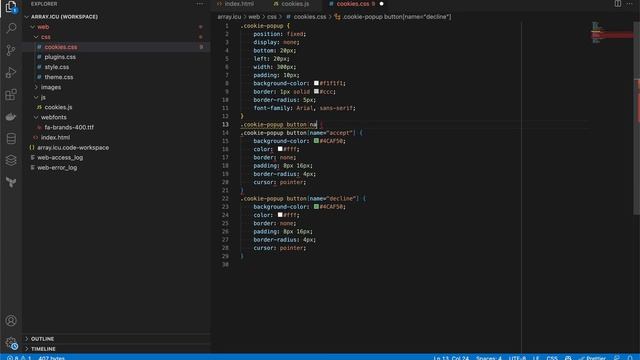
Task: Open the Explorer view in activity bar
Action: (11, 7)
